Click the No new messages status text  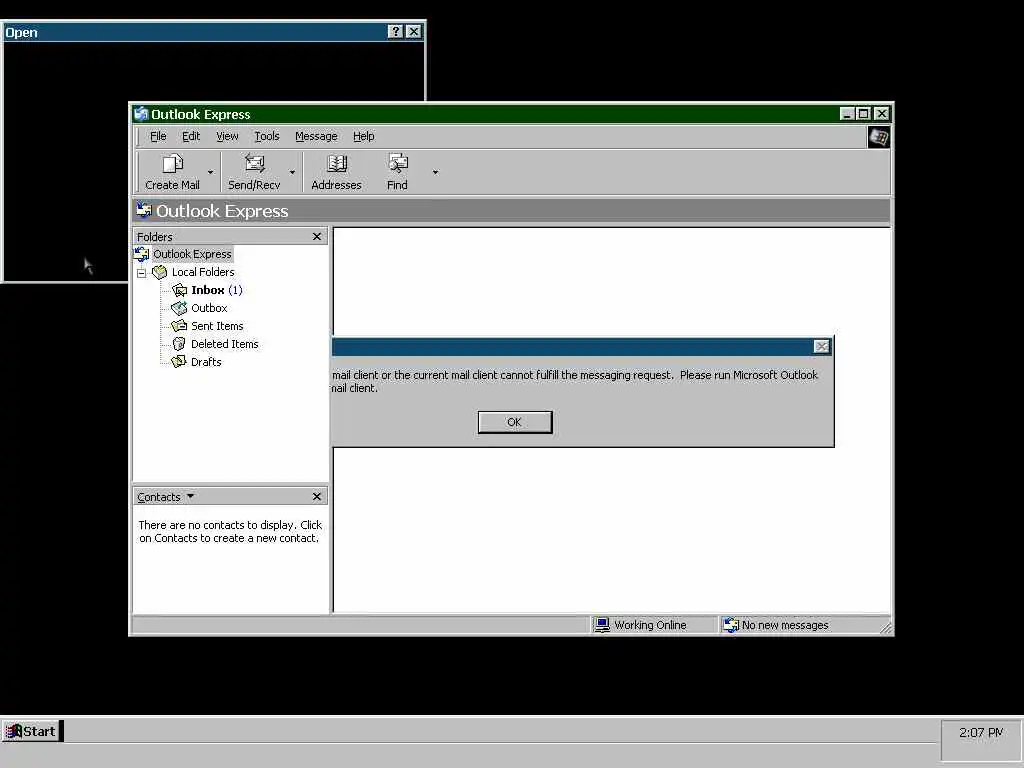785,625
